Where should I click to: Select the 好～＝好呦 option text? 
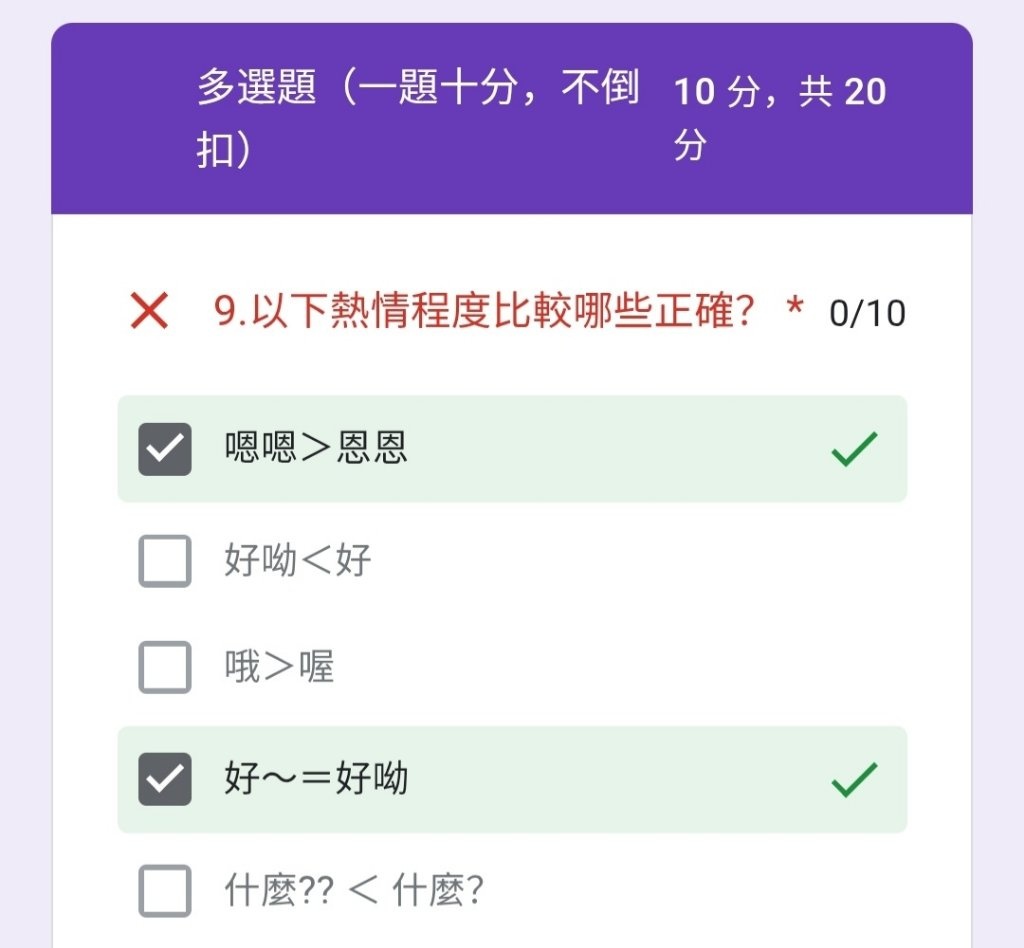pos(316,778)
